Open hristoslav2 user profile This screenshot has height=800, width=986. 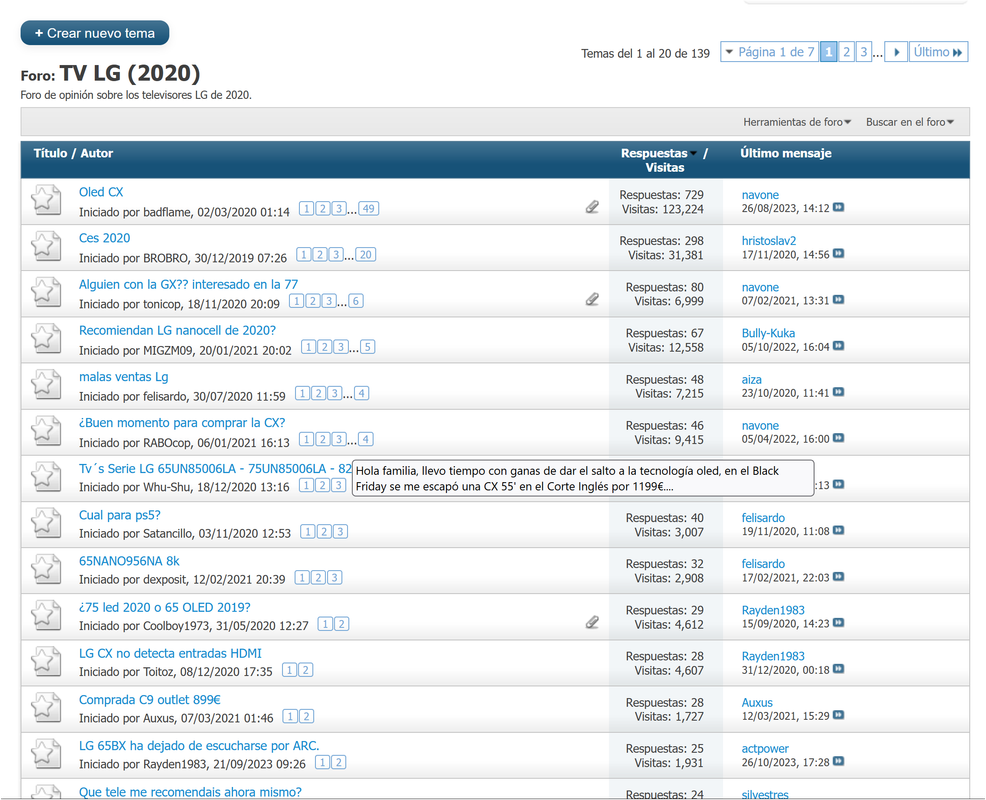coord(768,241)
